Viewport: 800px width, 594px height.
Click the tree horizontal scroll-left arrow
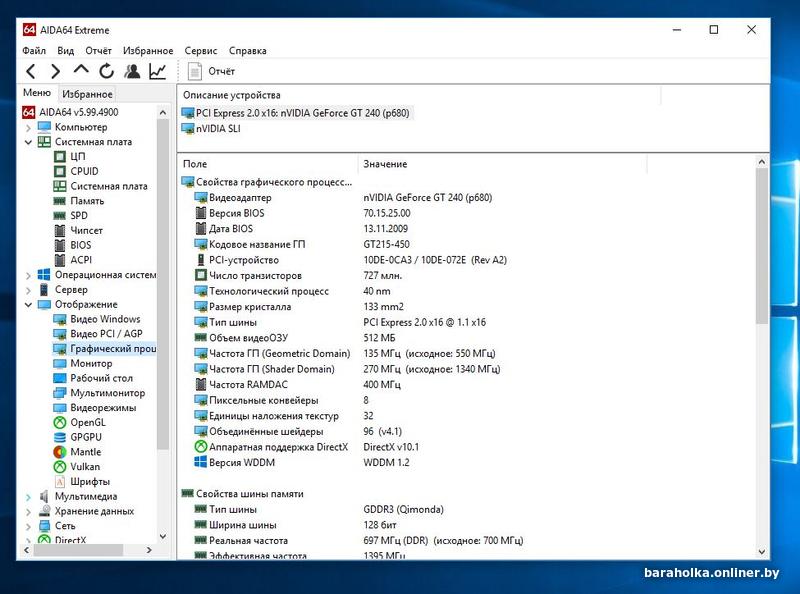click(26, 550)
